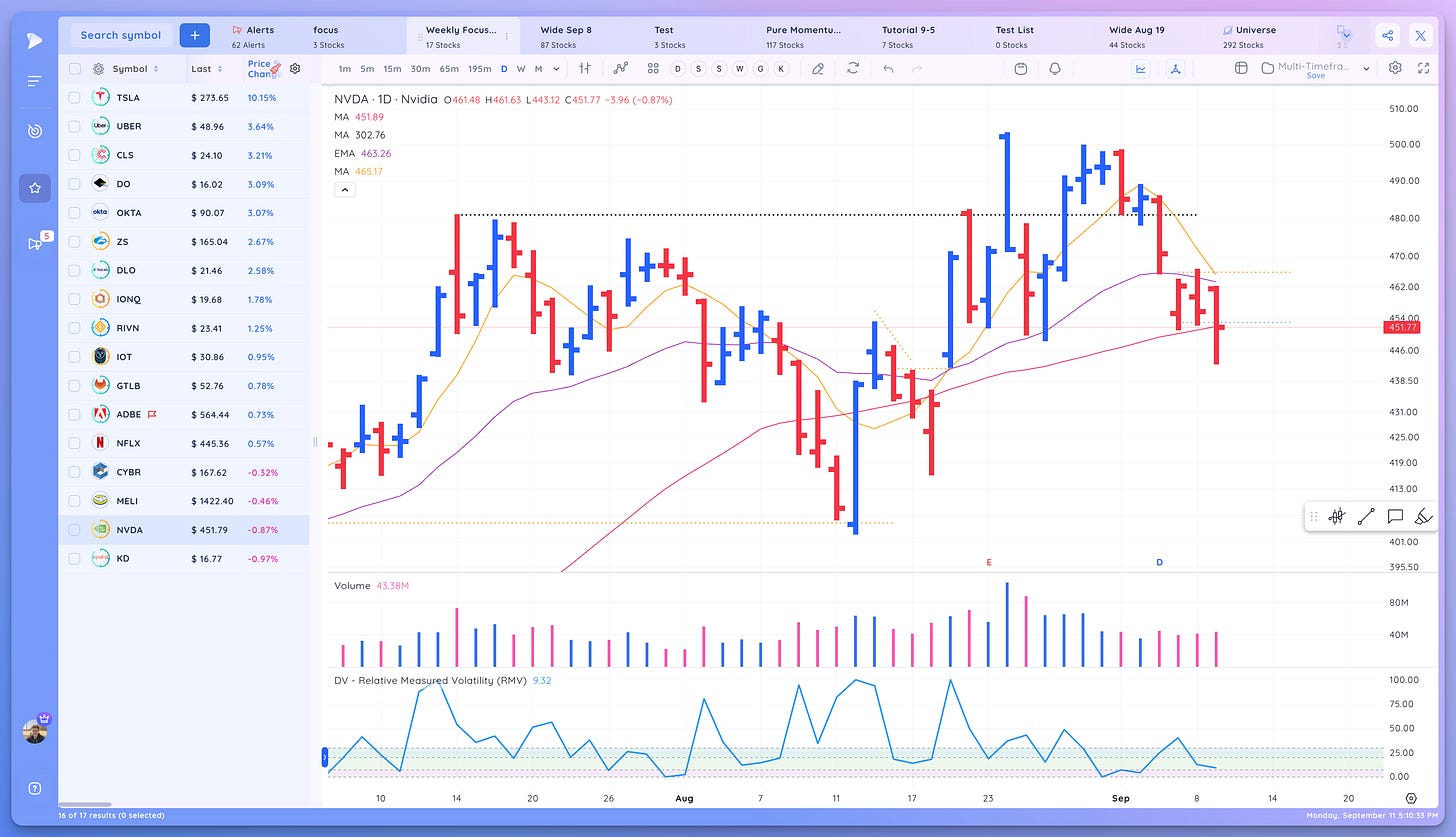Sort by the Symbol column header
Viewport: 1456px width, 837px height.
pyautogui.click(x=135, y=69)
